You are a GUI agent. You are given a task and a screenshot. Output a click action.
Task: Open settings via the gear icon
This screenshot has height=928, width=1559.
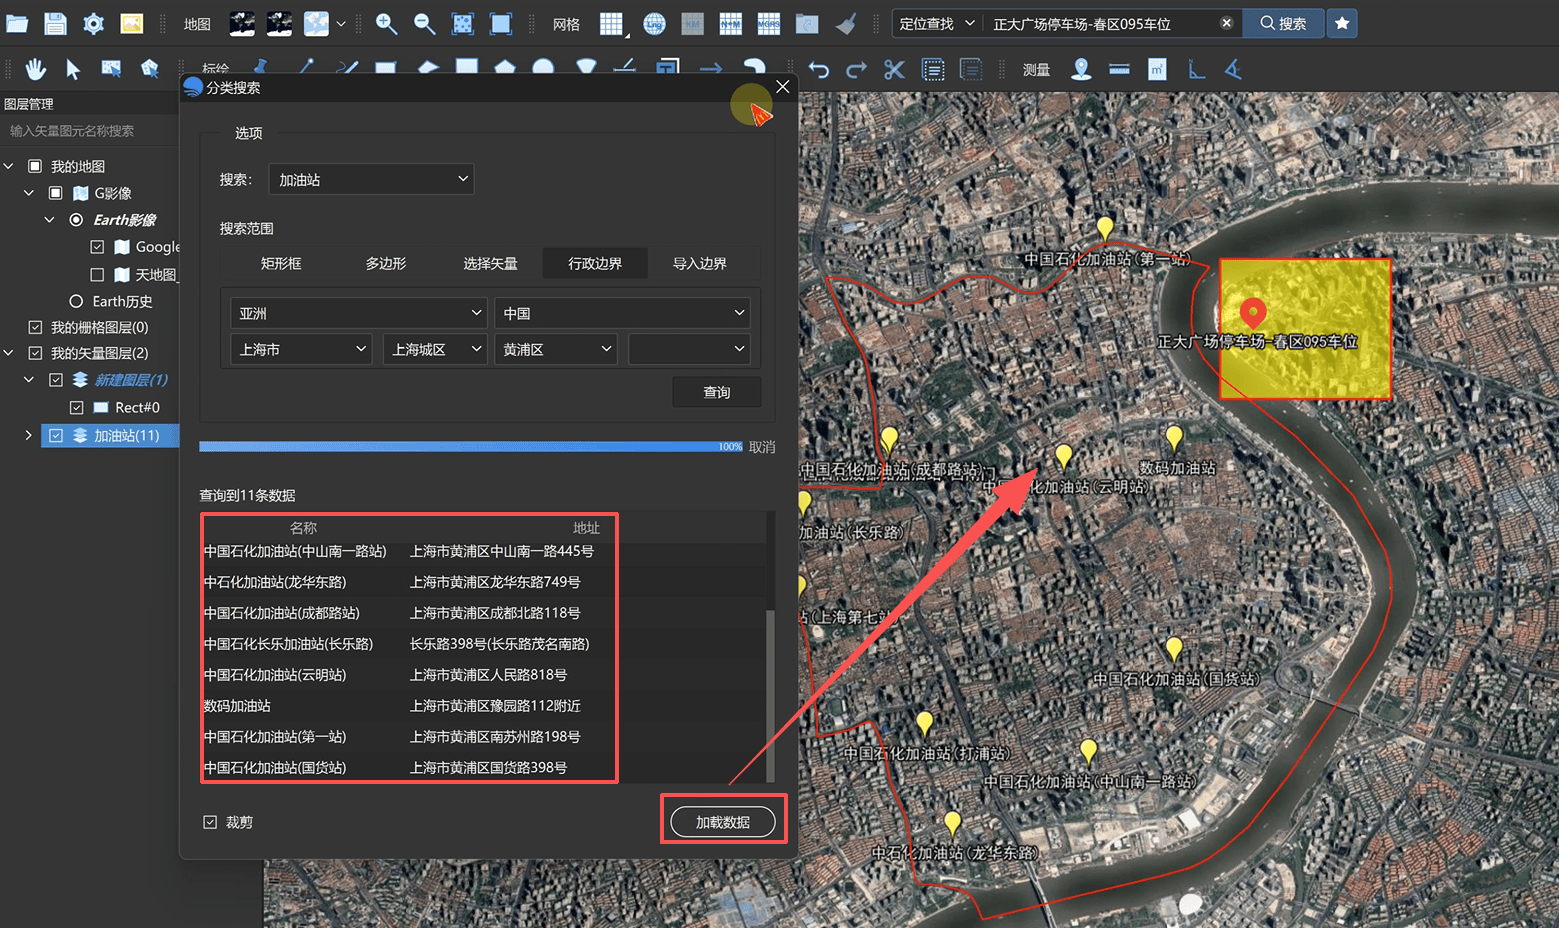click(93, 23)
